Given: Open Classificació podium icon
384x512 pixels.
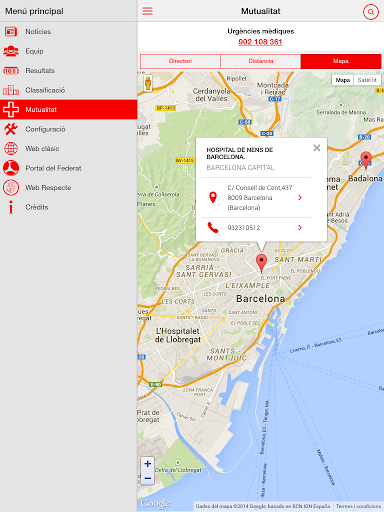Looking at the screenshot, I should [11, 90].
